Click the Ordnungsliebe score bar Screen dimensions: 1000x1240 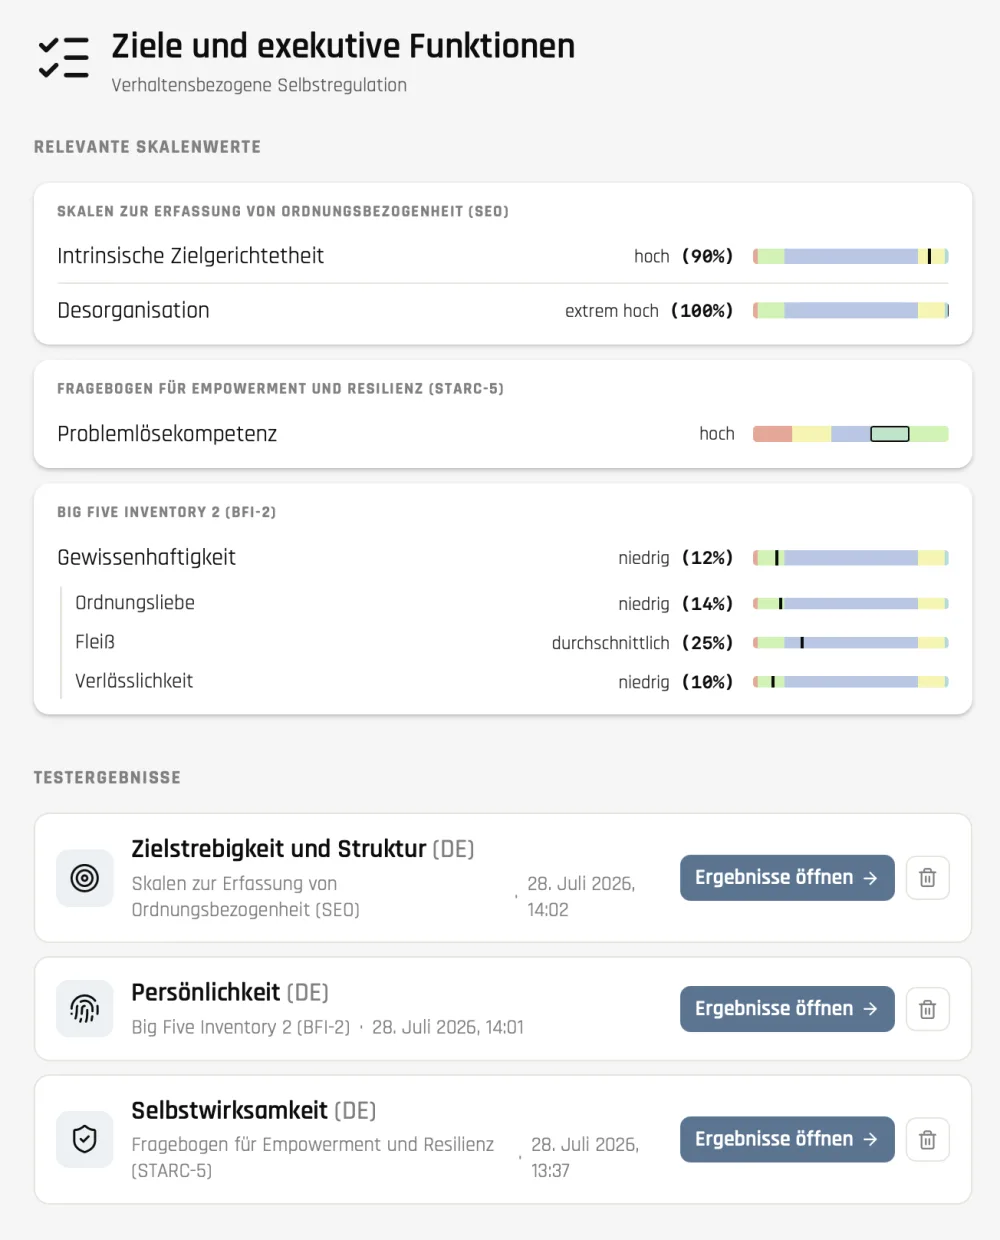point(851,604)
